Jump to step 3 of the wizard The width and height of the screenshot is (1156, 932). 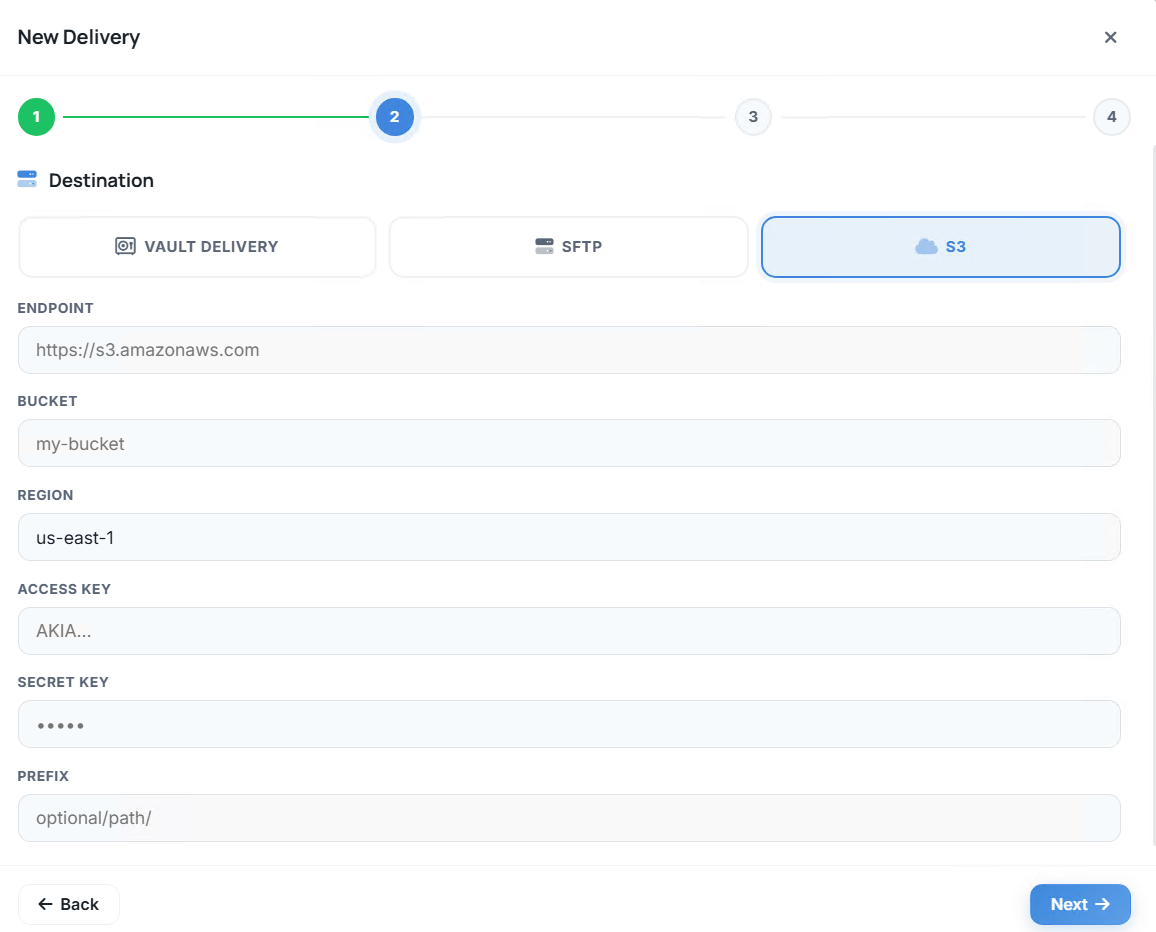753,116
